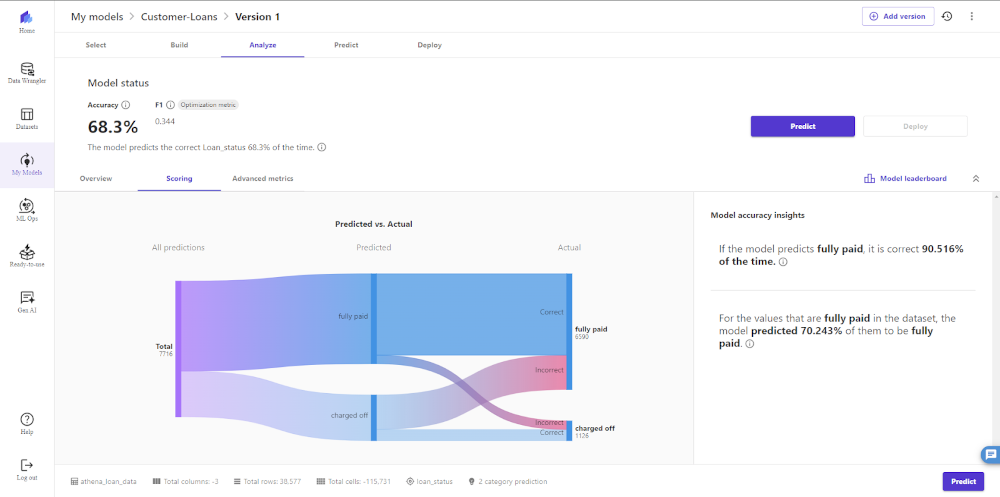This screenshot has height=497, width=1000.
Task: Open the Help icon in sidebar
Action: [27, 422]
